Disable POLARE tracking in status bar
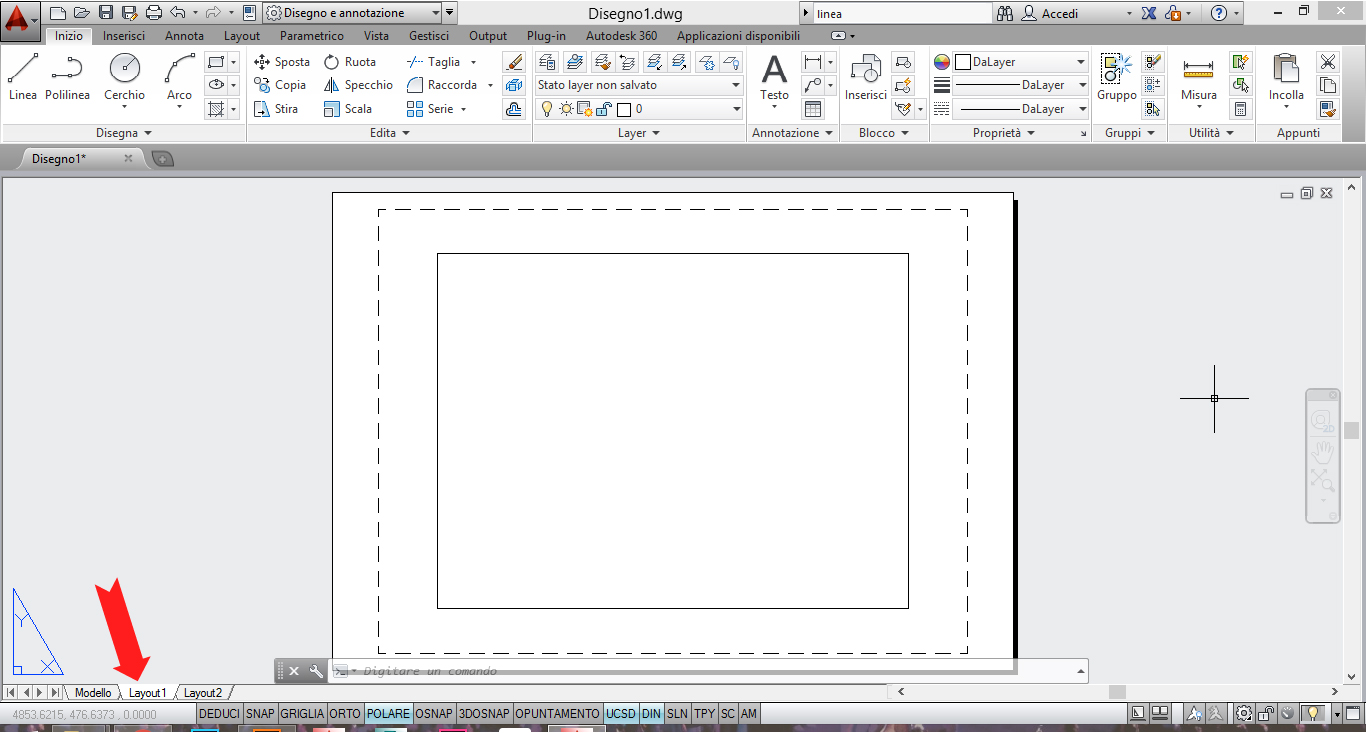Screen dimensions: 1366x733 pos(388,714)
